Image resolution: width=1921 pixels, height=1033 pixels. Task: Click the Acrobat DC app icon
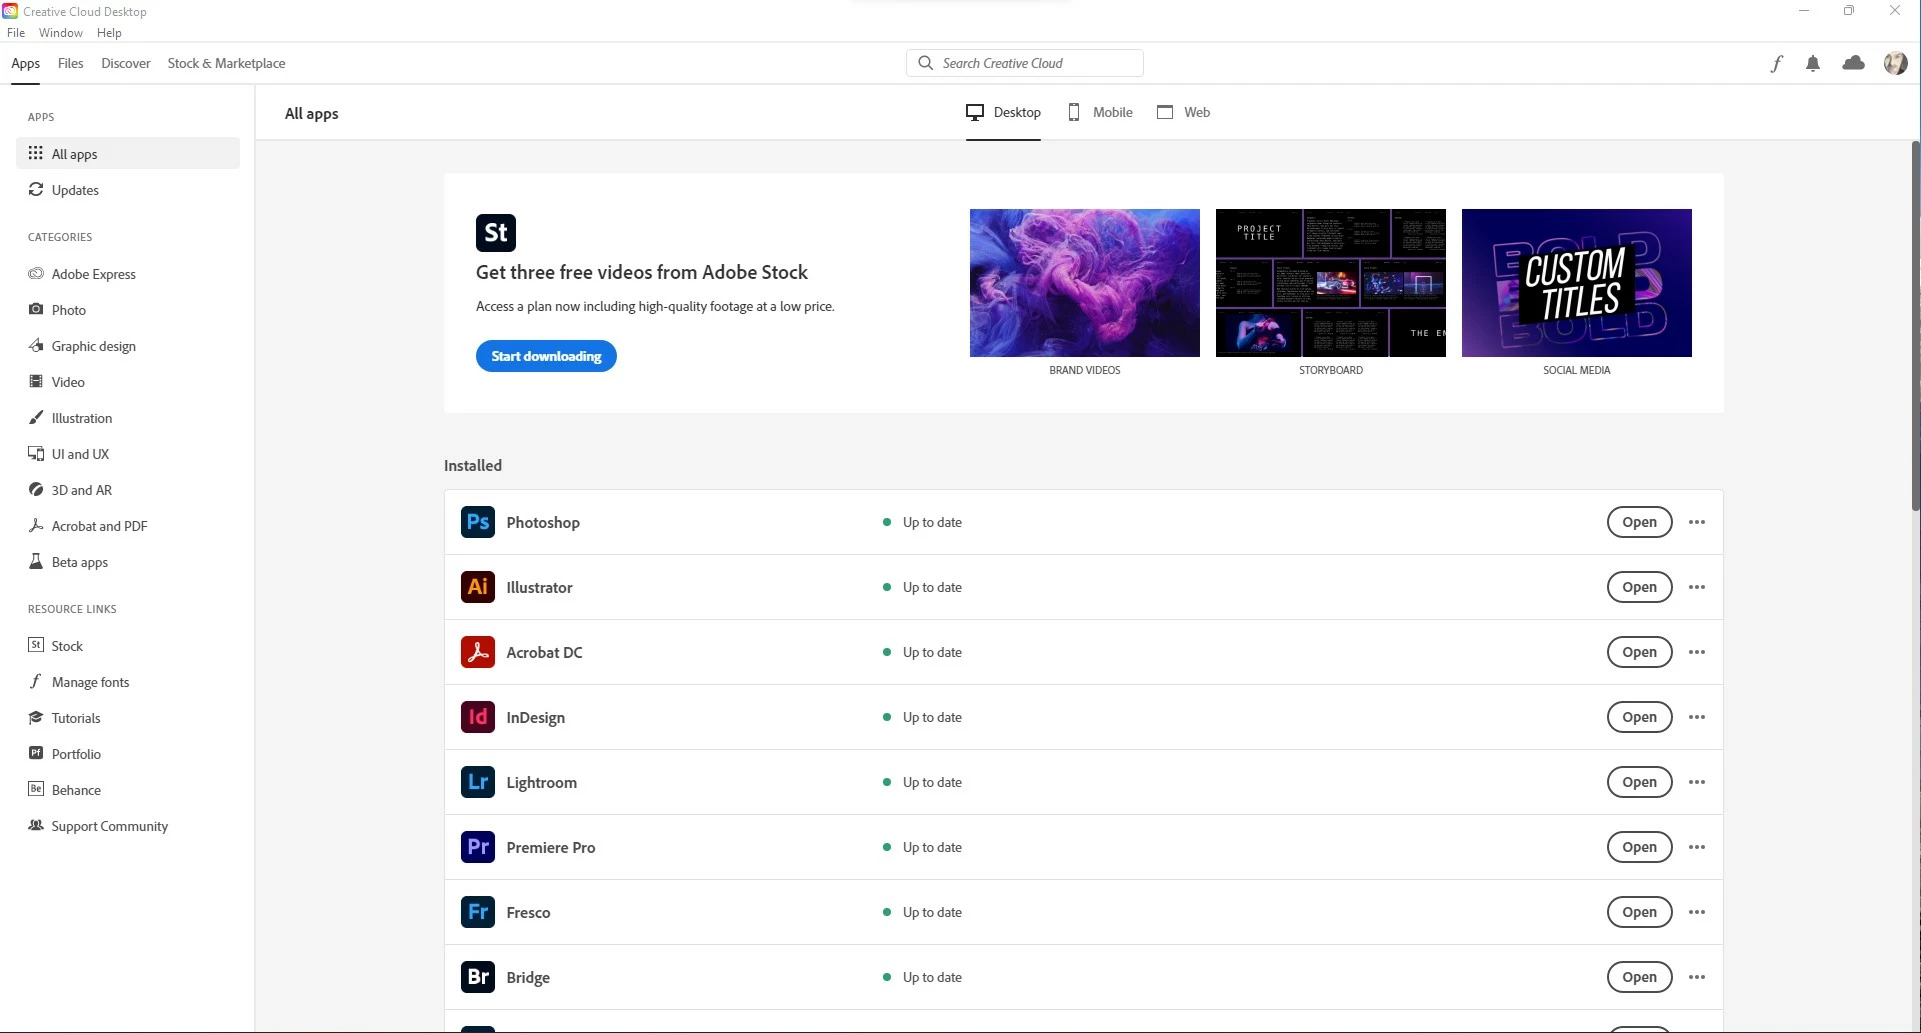(x=478, y=652)
